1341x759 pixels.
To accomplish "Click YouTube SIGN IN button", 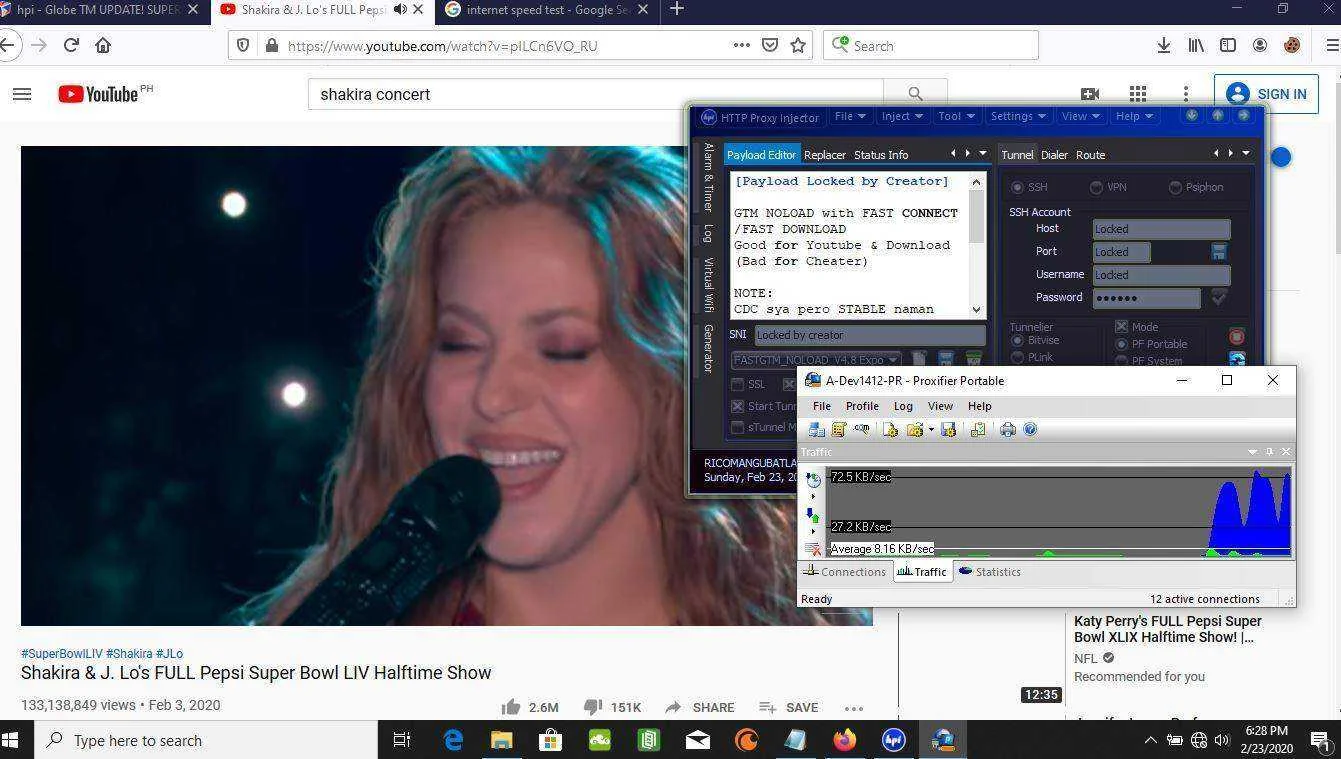I will [1267, 94].
